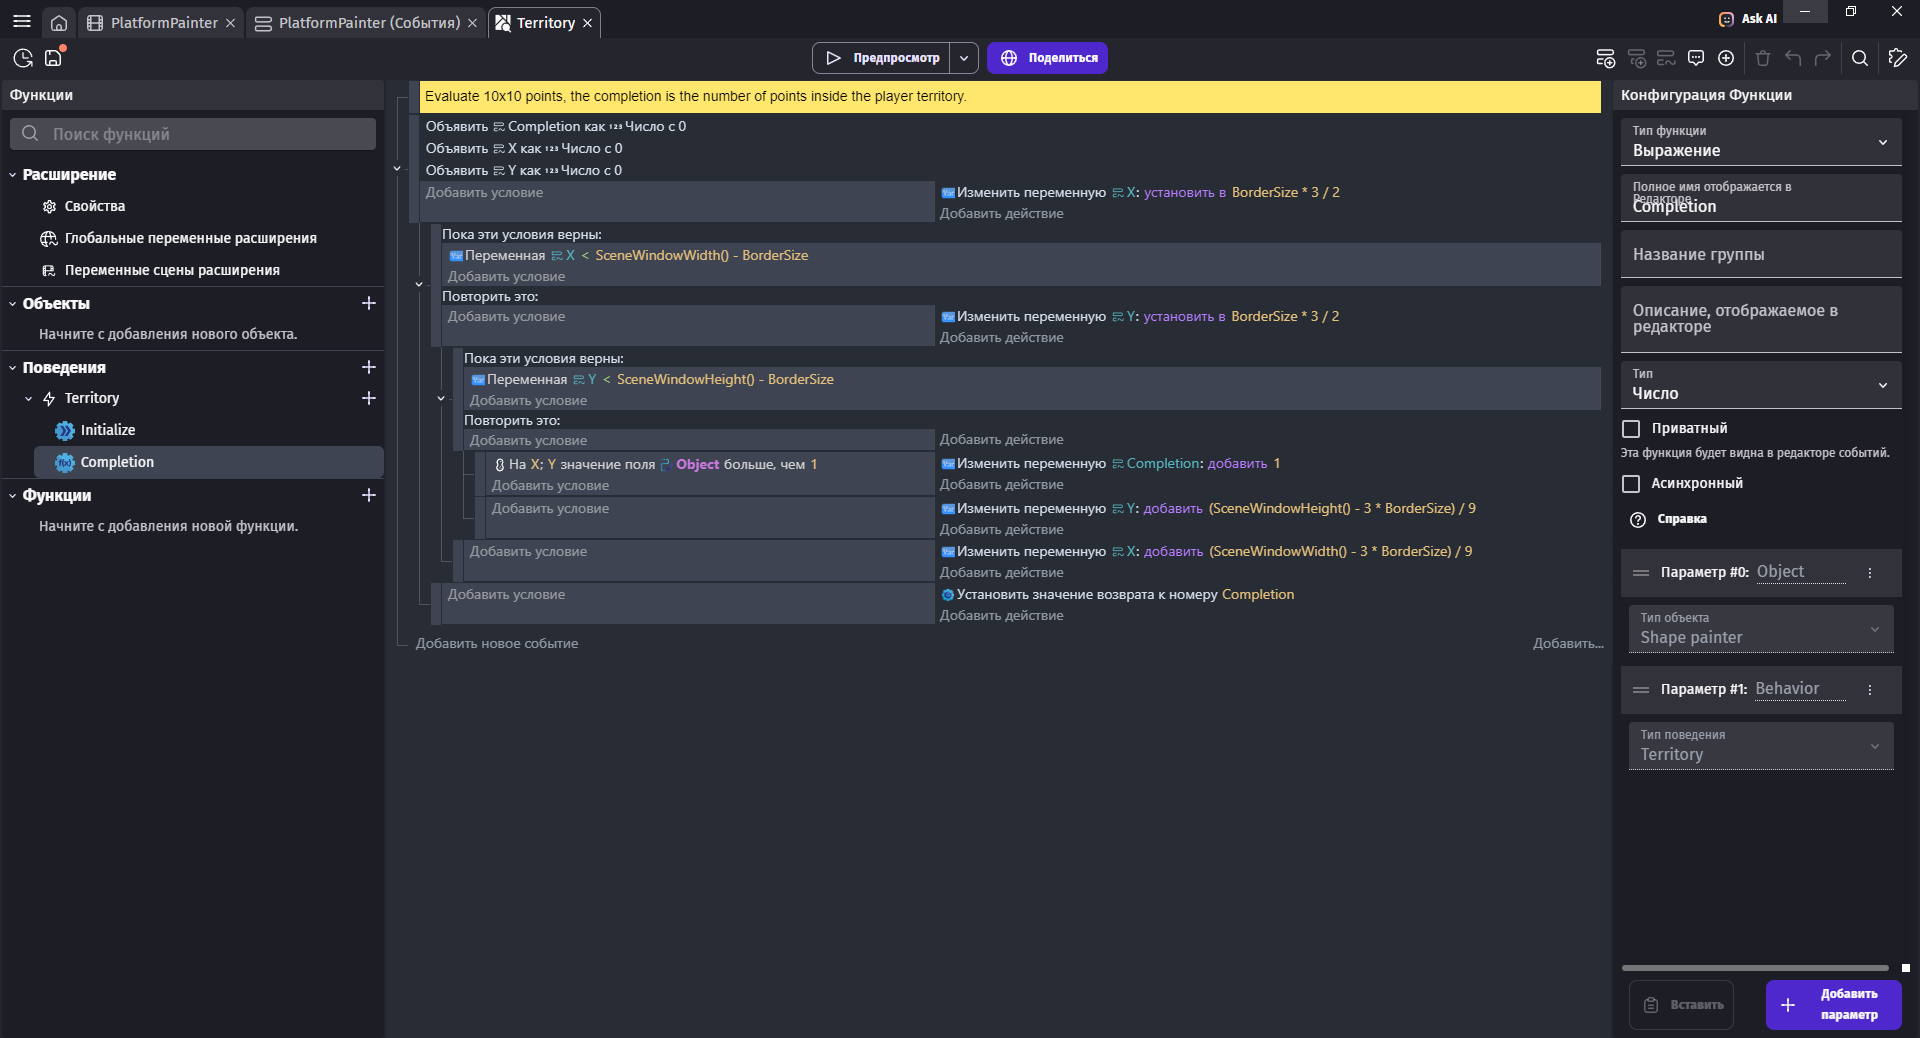
Task: Click the save project icon
Action: click(54, 58)
